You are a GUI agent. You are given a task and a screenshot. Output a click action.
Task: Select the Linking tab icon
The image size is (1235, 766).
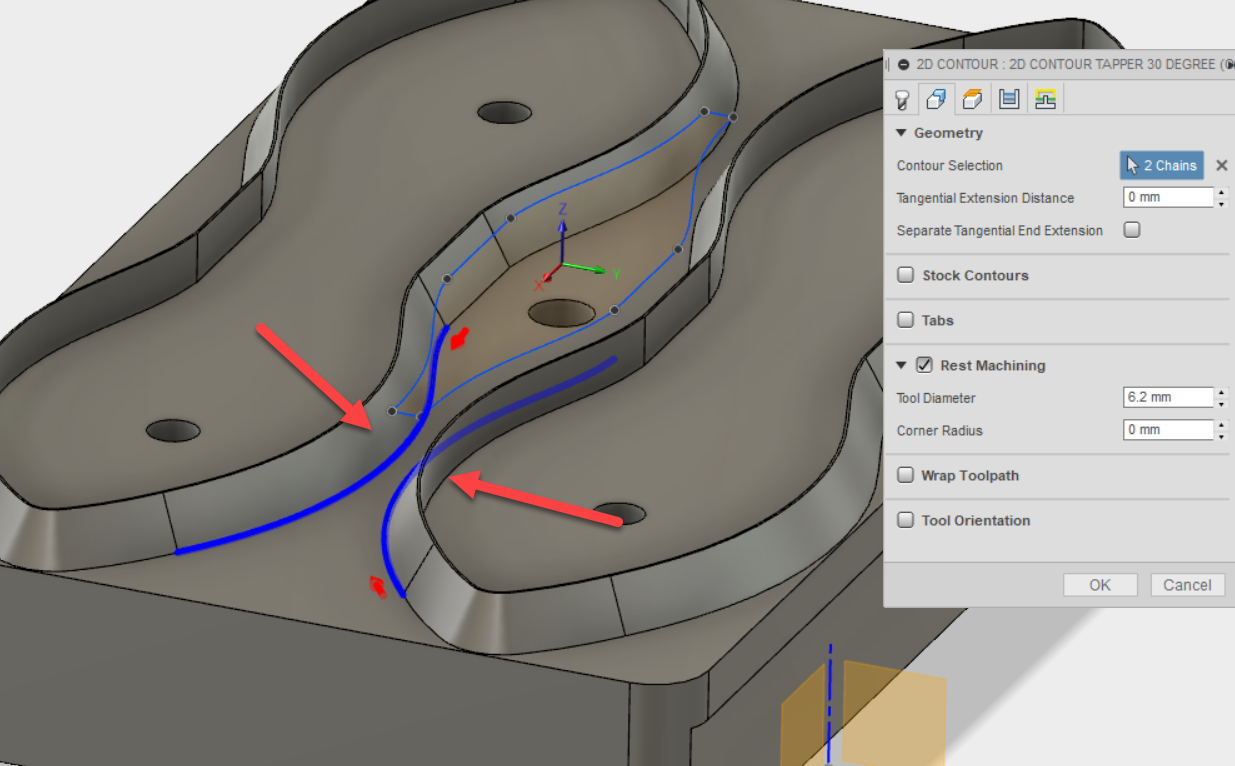(1046, 98)
